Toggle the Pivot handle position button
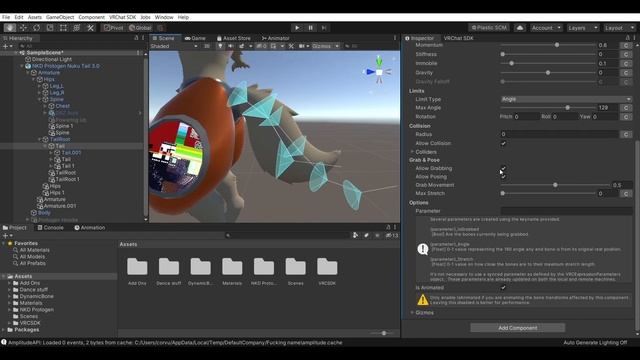 click(x=113, y=28)
